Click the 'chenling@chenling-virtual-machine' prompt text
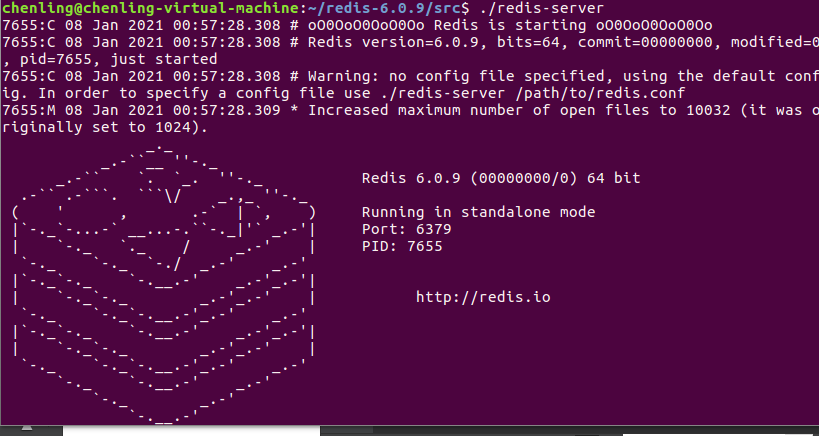819x436 pixels. [150, 8]
